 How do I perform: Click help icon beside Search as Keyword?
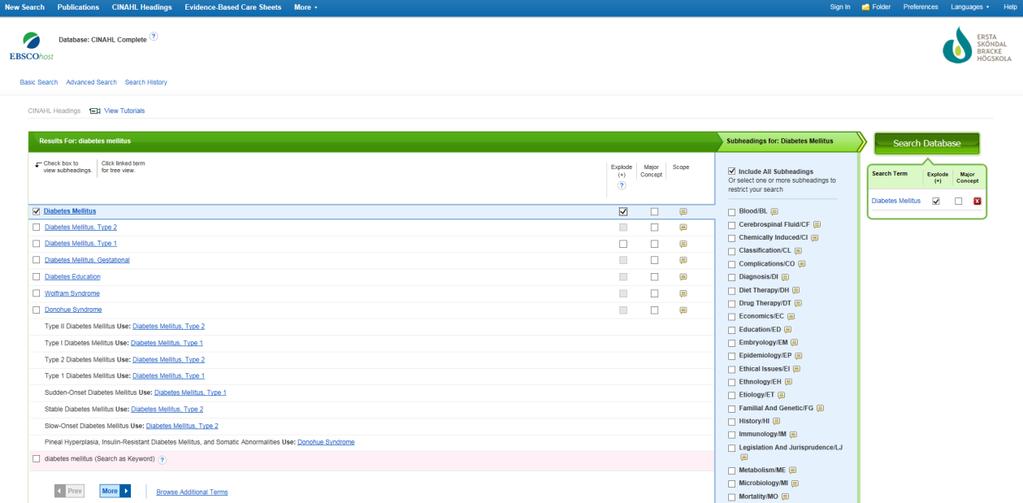coord(162,459)
